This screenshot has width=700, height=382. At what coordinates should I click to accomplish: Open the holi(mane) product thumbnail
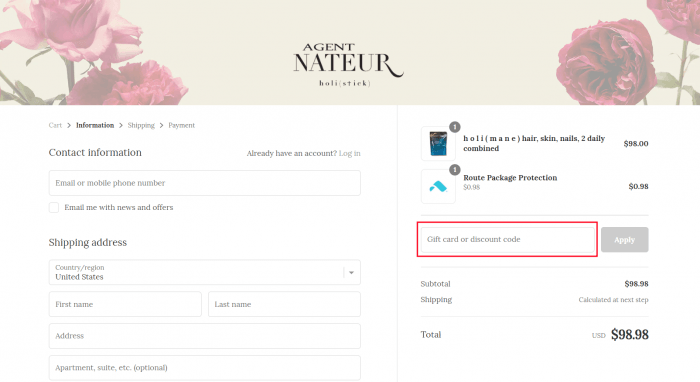click(x=438, y=143)
